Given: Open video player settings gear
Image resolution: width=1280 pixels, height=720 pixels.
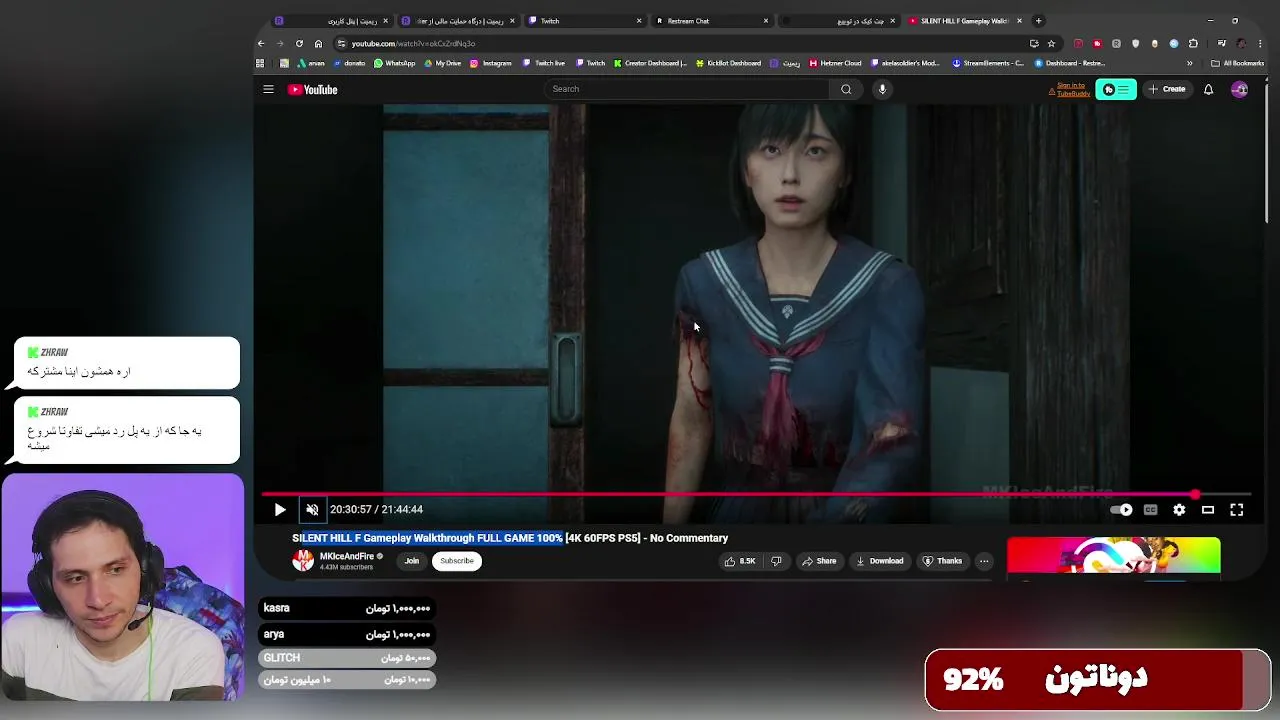Looking at the screenshot, I should point(1179,510).
